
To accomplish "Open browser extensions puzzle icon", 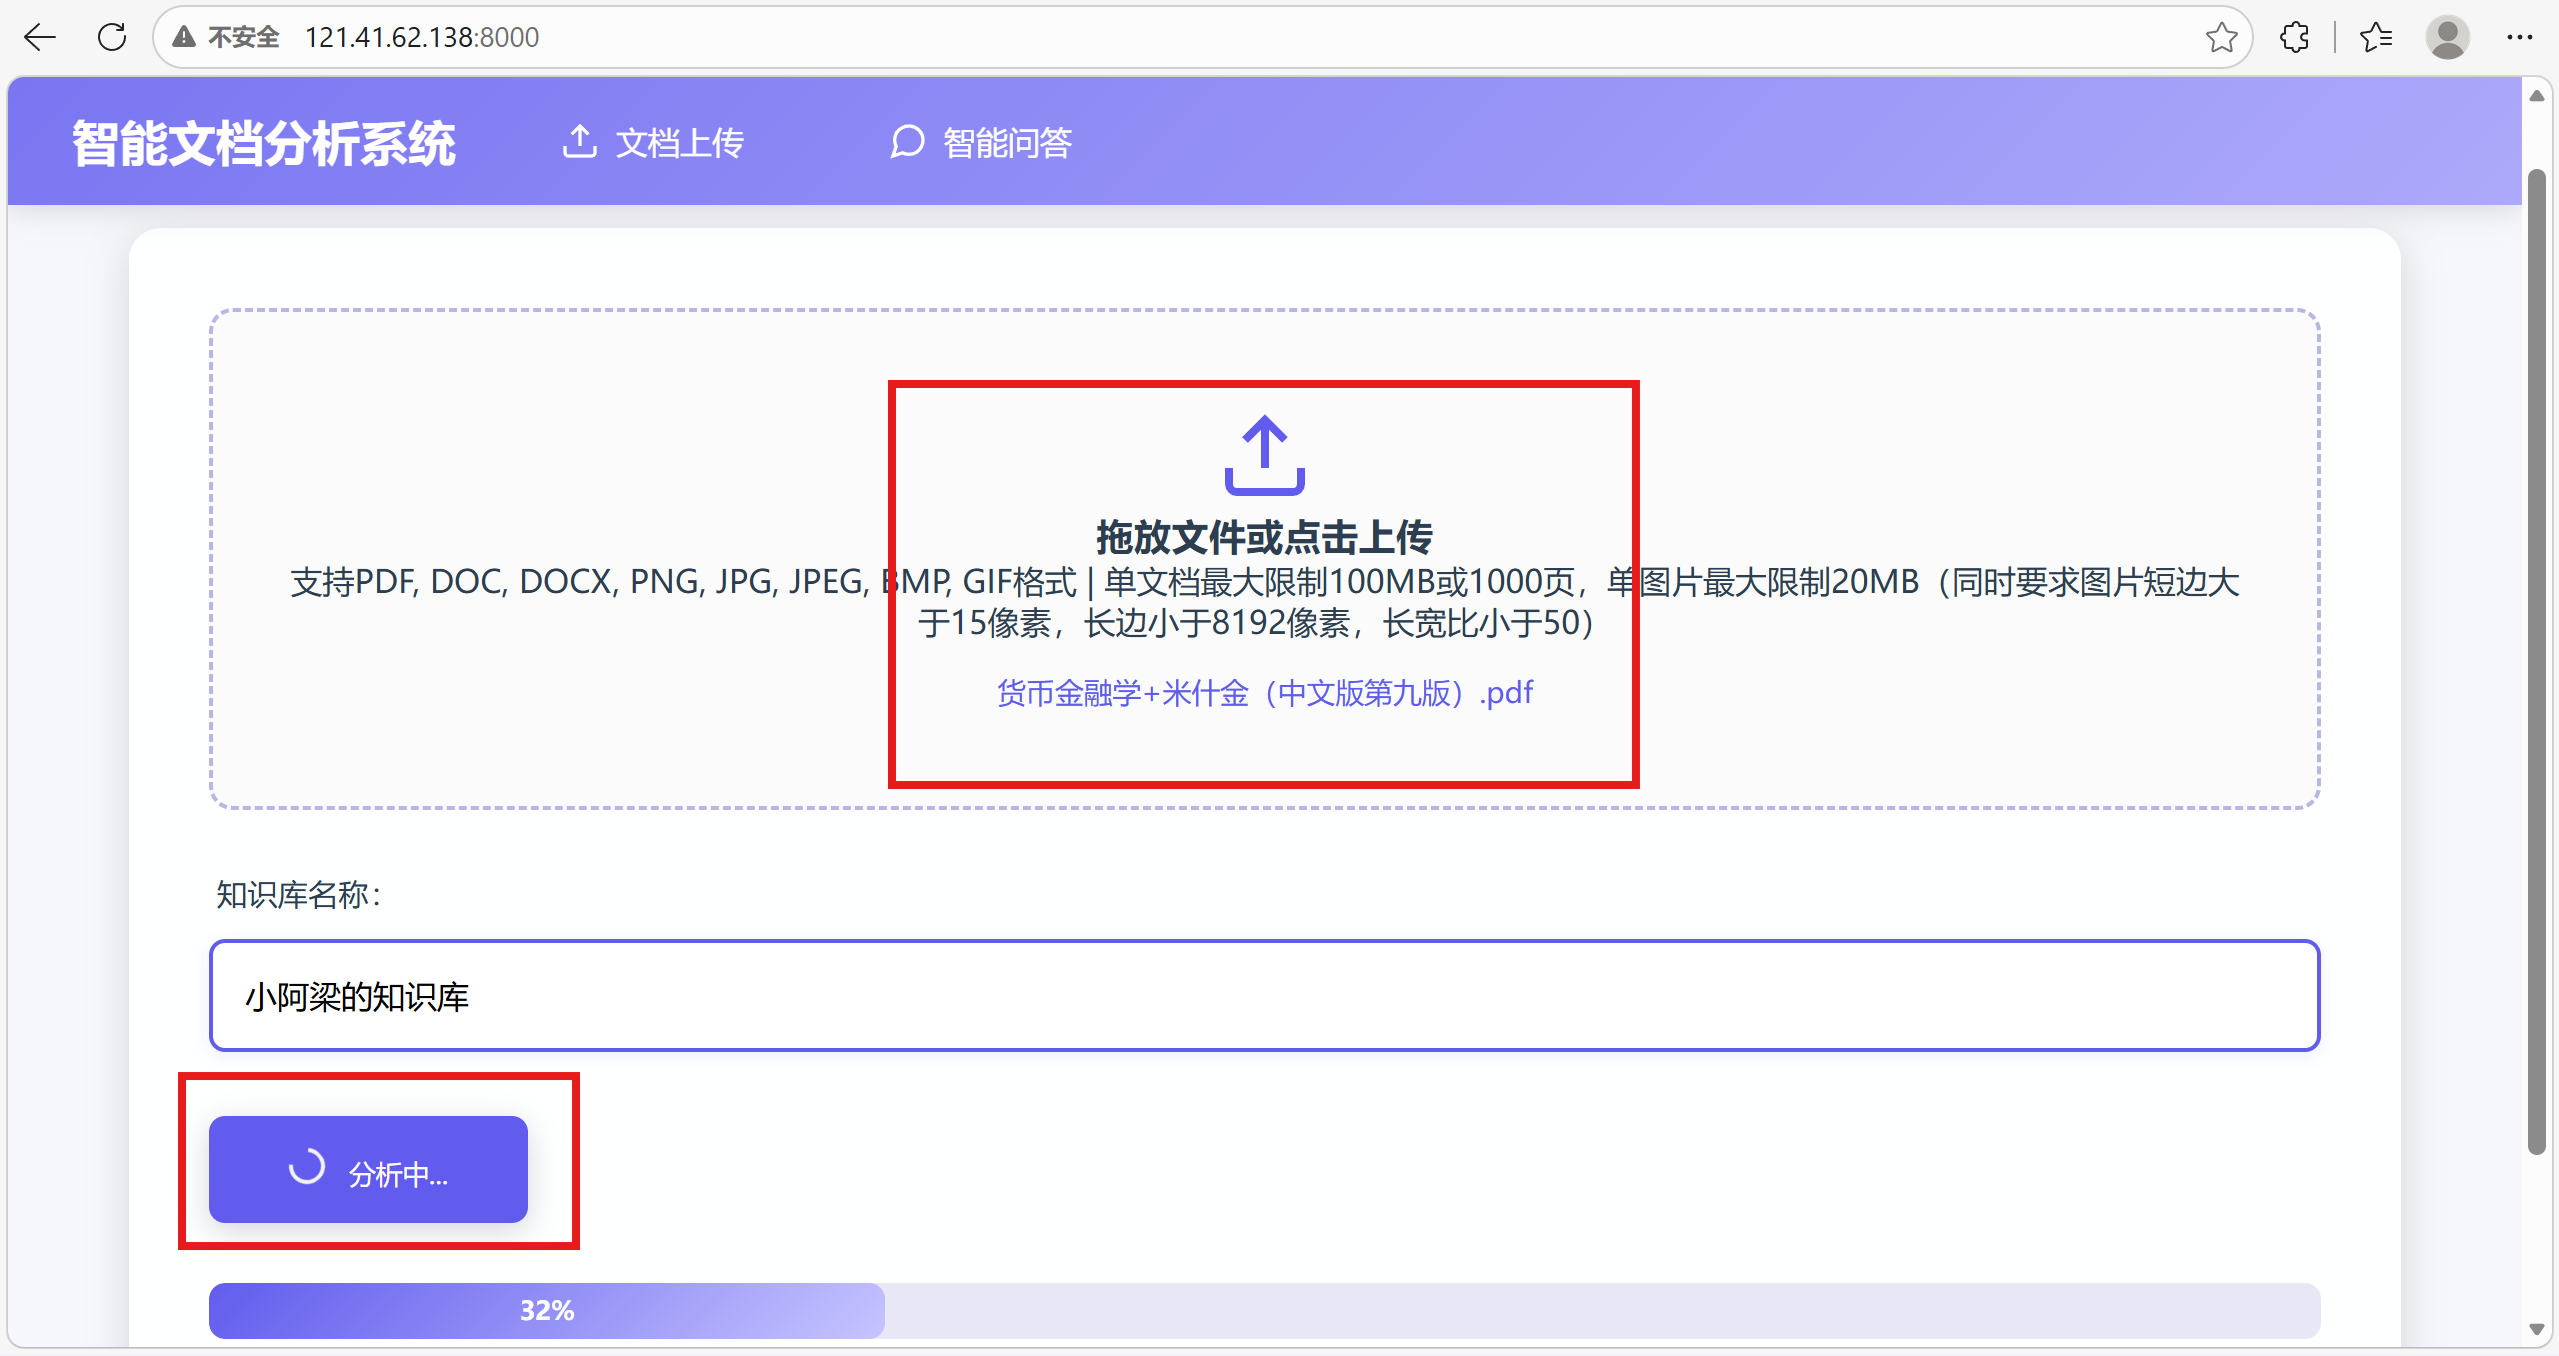I will pos(2295,37).
